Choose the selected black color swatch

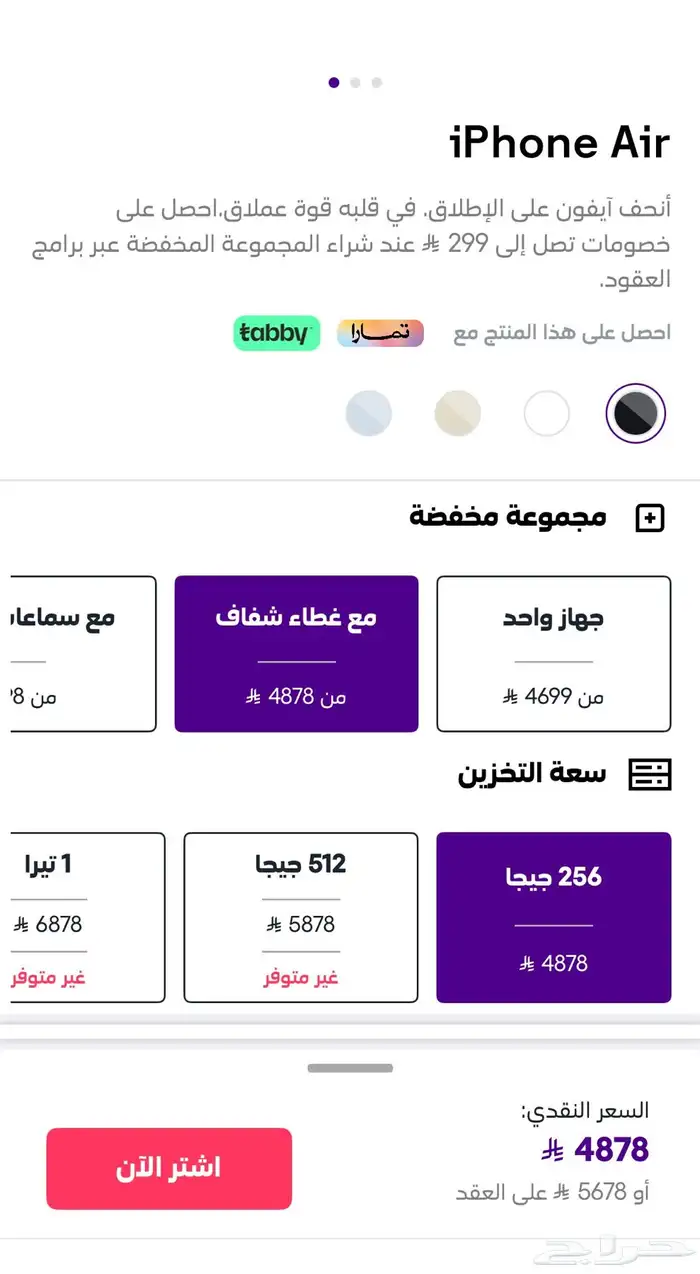pyautogui.click(x=636, y=413)
